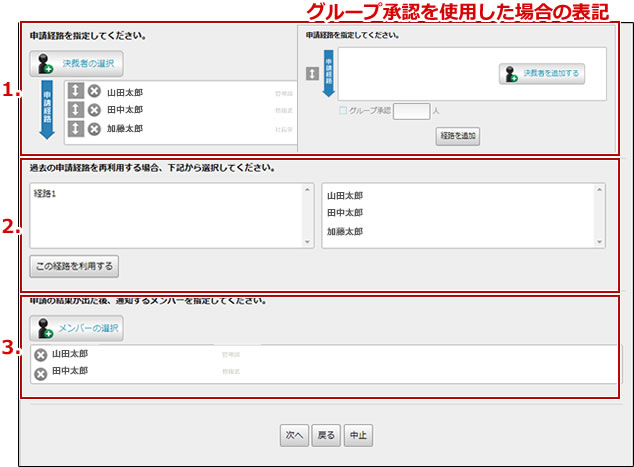
Task: Remove 山田太郎 from the notification members
Action: (x=40, y=355)
